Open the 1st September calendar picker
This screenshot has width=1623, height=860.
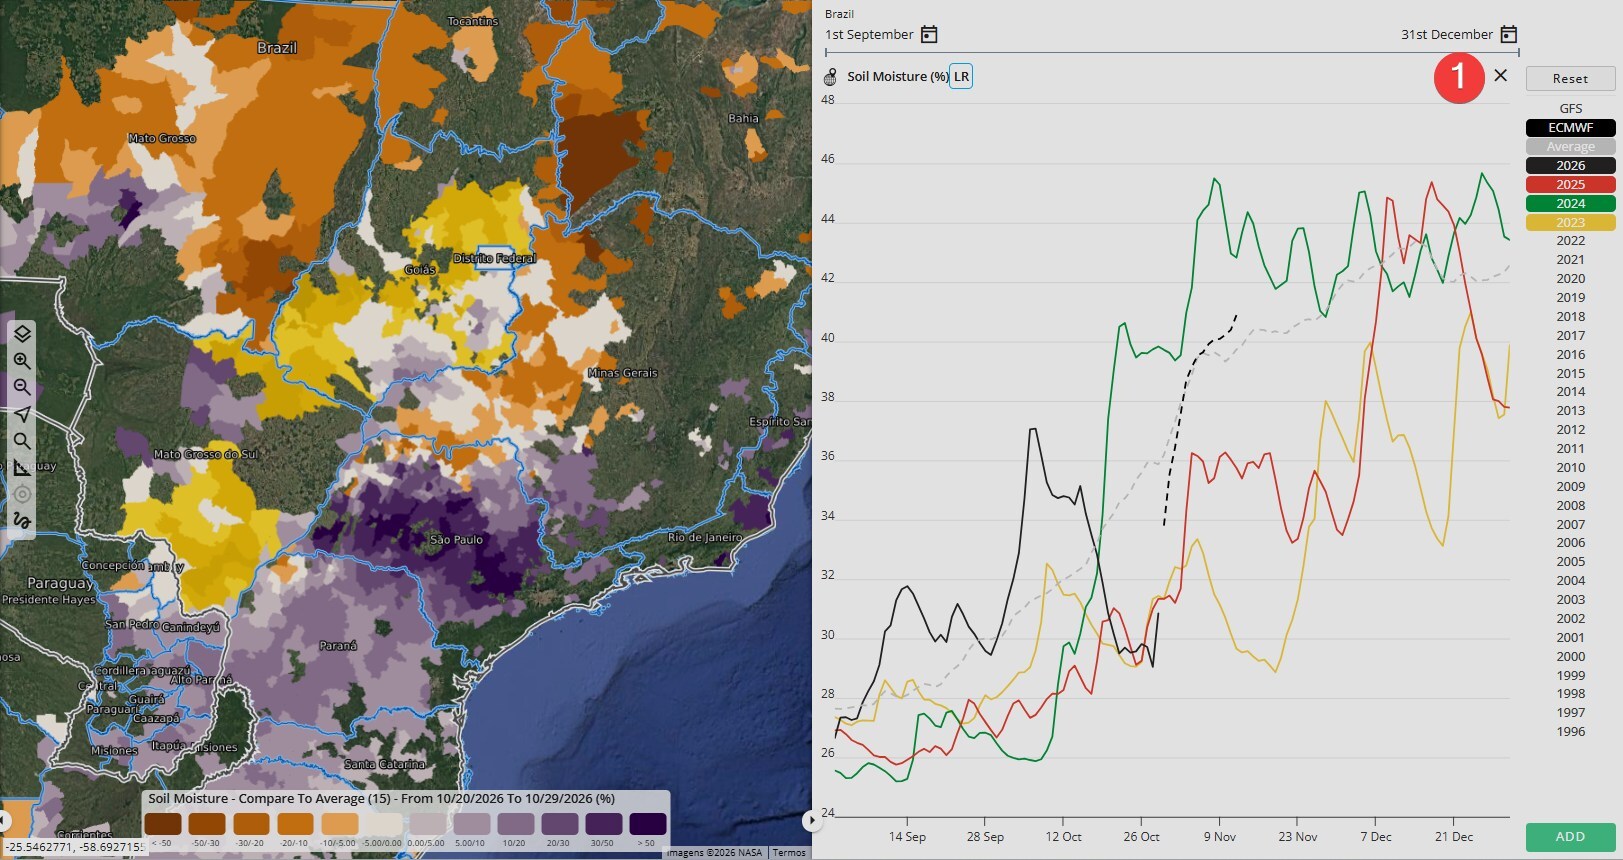pyautogui.click(x=929, y=34)
